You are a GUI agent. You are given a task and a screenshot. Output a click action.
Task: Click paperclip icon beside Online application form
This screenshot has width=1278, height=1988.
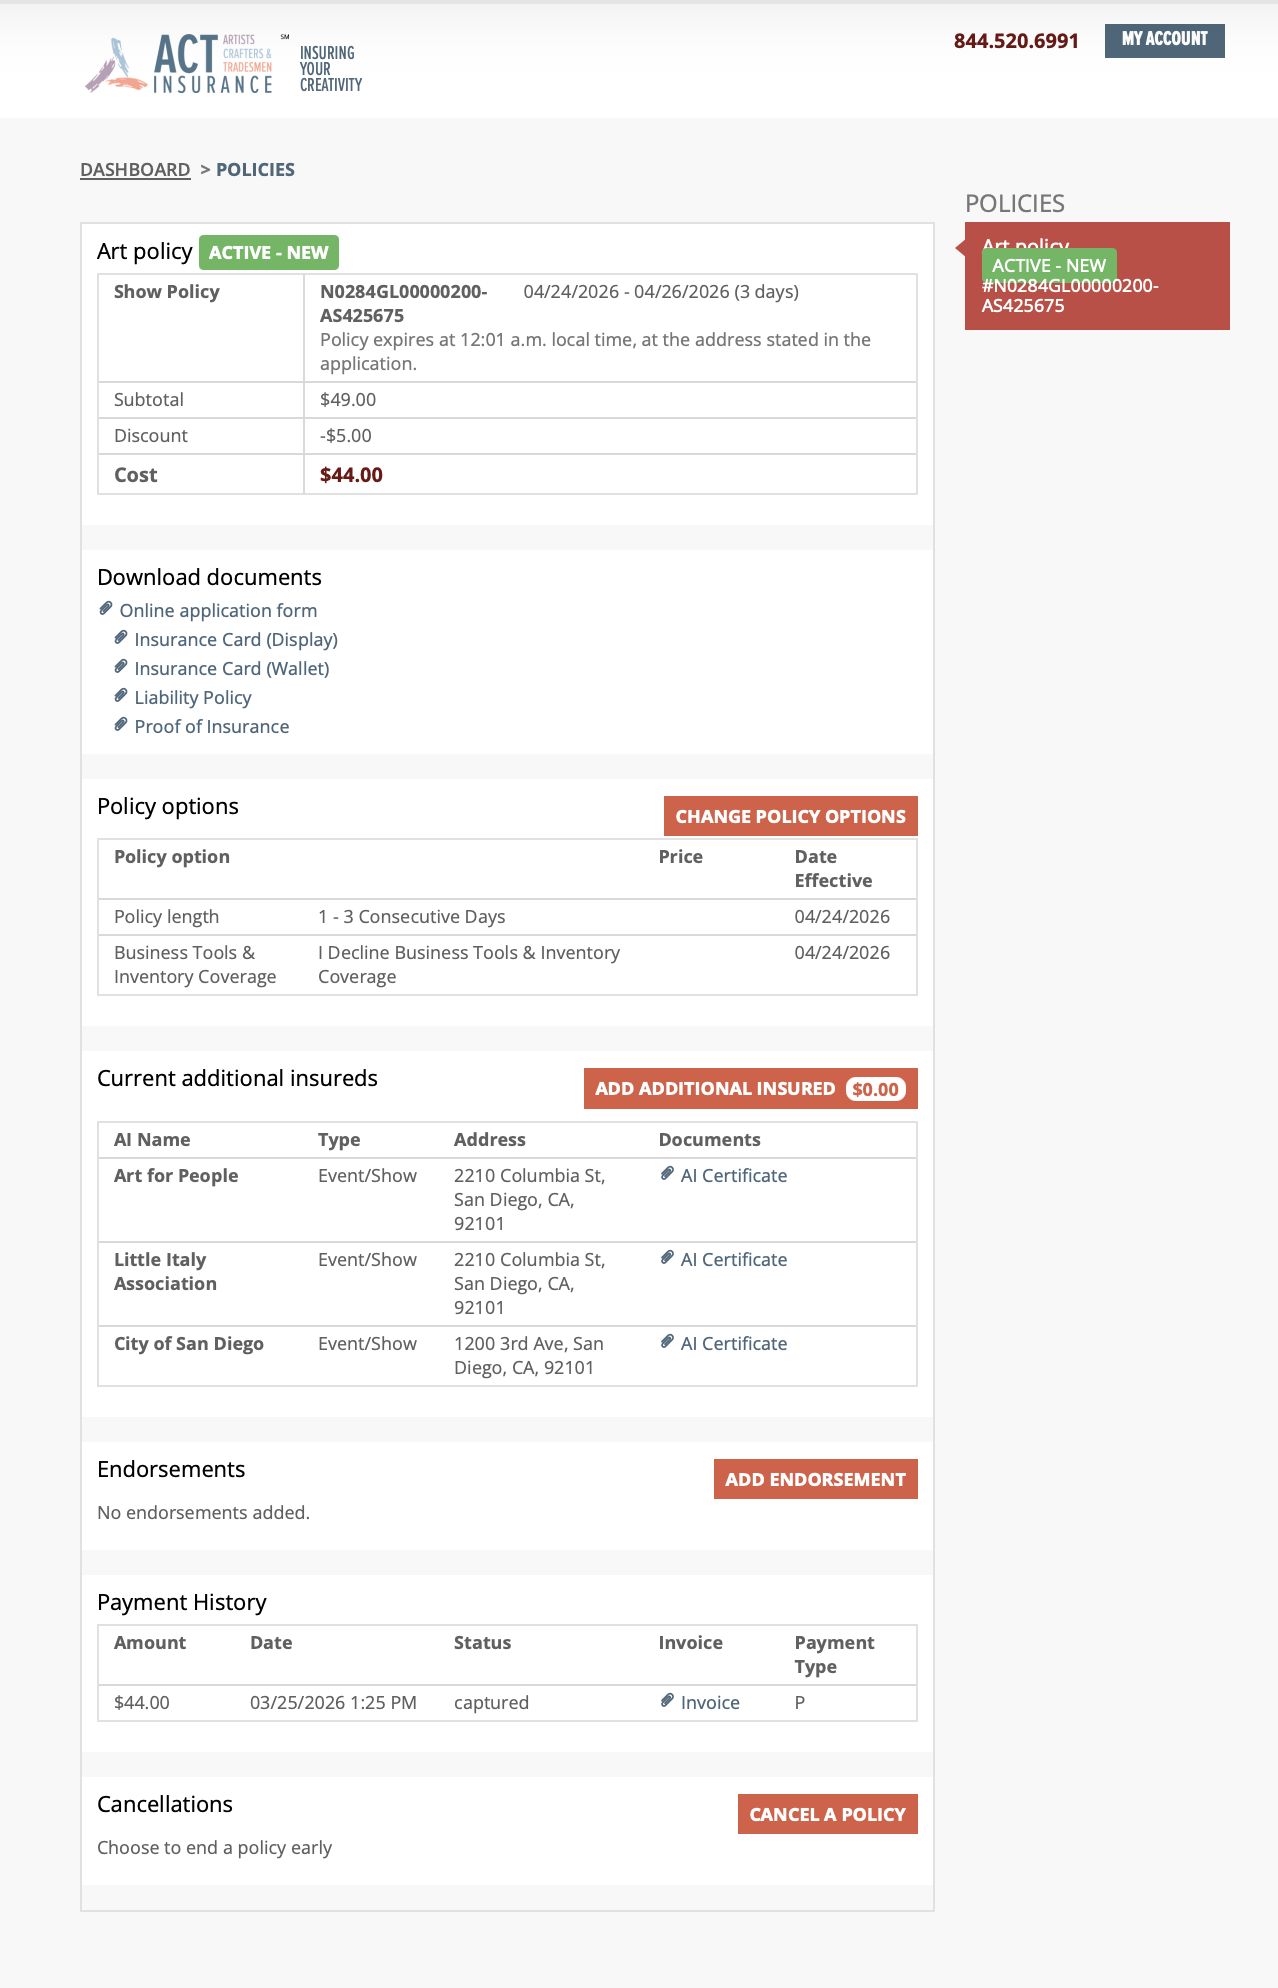tap(106, 609)
